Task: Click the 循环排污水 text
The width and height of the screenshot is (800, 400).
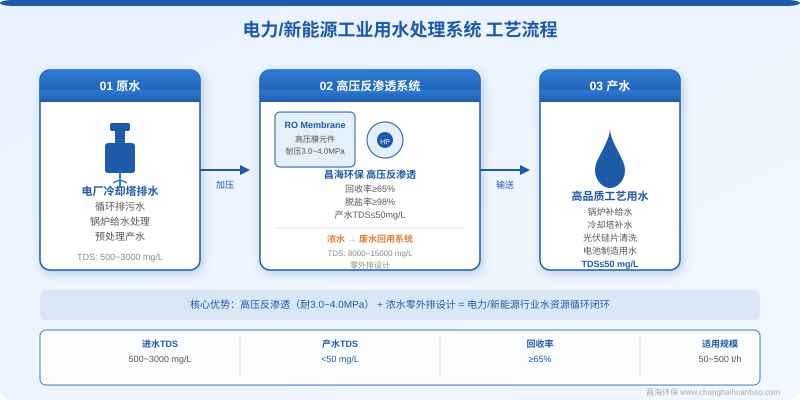Action: [x=120, y=207]
